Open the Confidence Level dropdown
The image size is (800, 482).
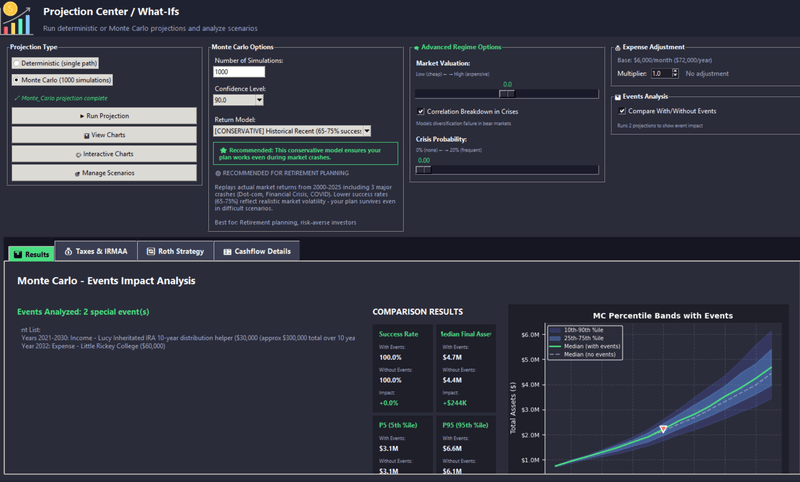pos(259,100)
